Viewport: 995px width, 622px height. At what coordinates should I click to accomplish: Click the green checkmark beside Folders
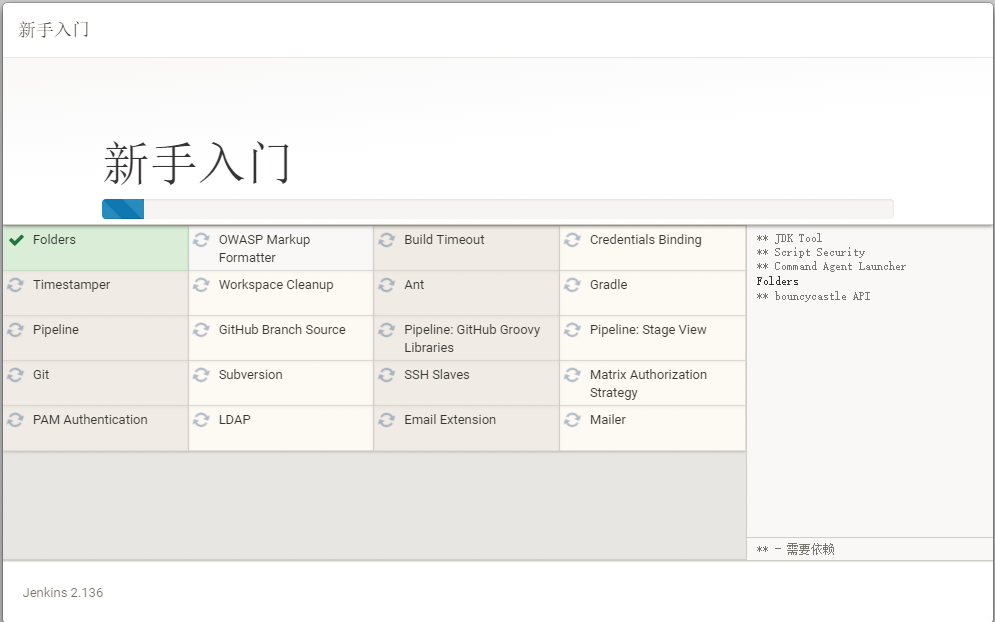[x=16, y=240]
